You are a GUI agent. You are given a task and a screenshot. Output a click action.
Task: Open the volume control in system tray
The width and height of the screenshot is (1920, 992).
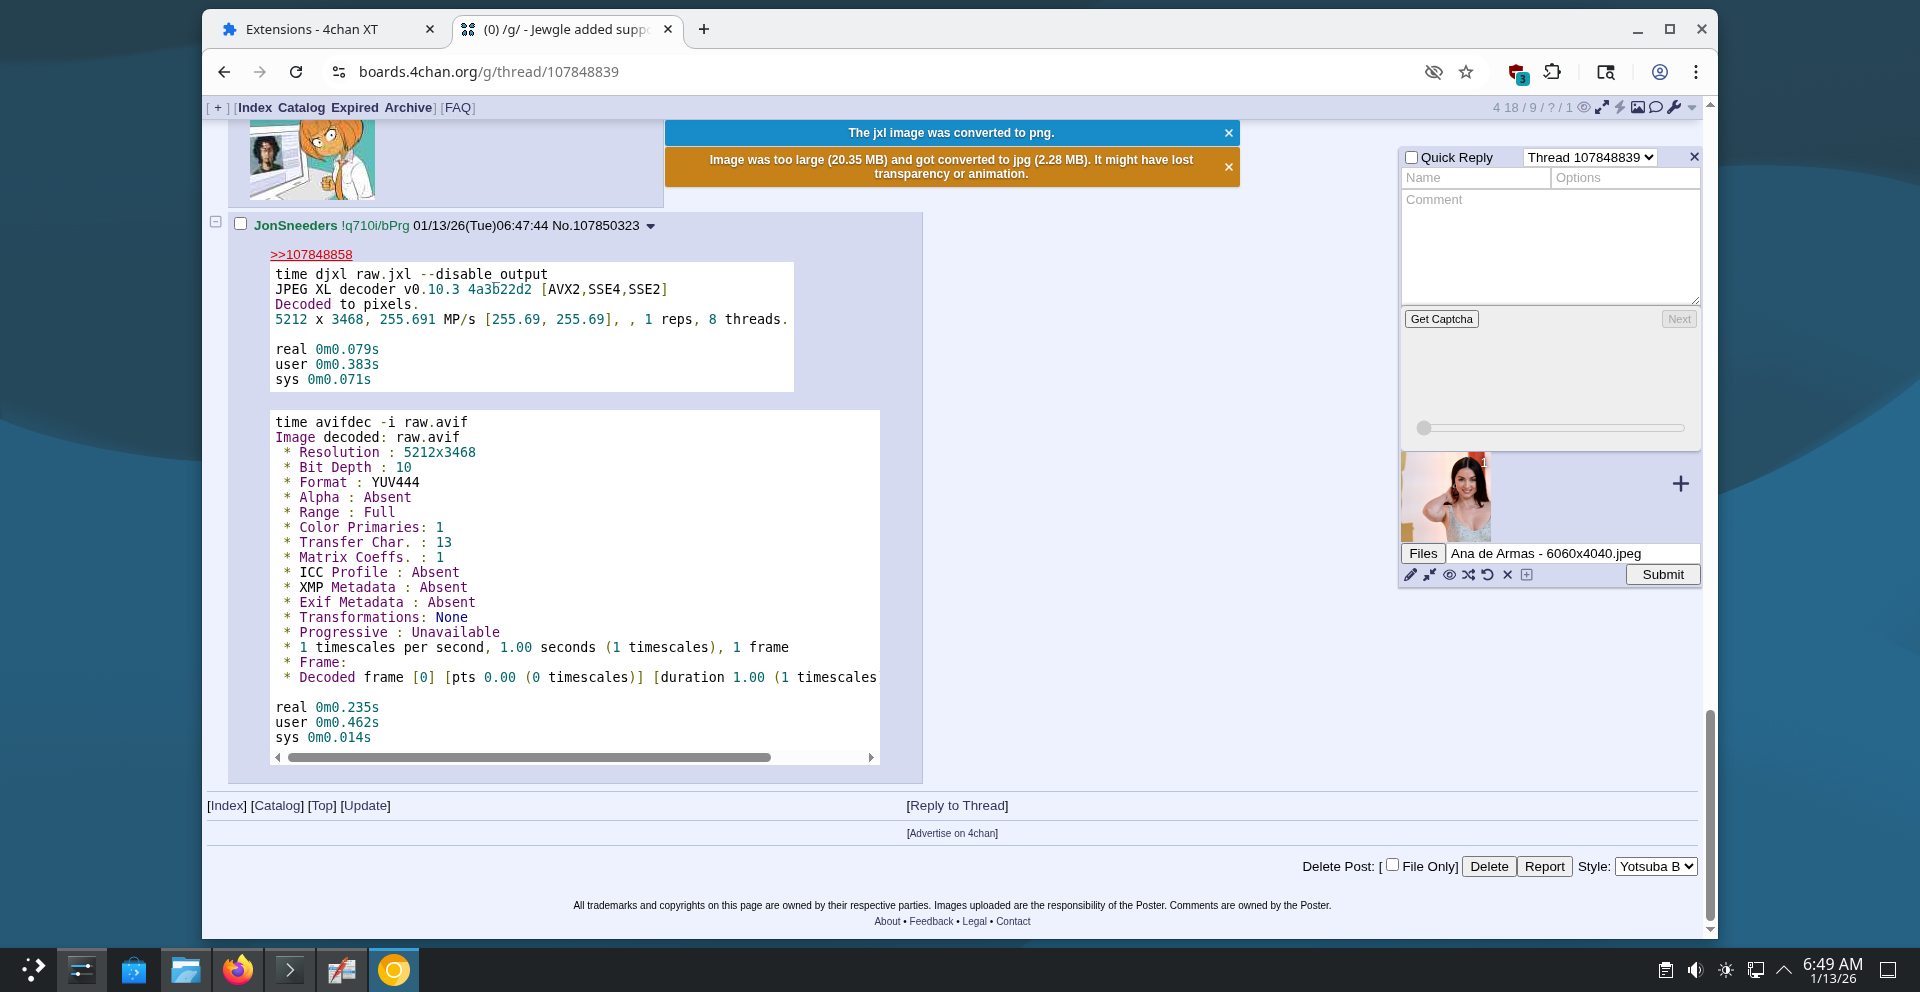[x=1695, y=970]
